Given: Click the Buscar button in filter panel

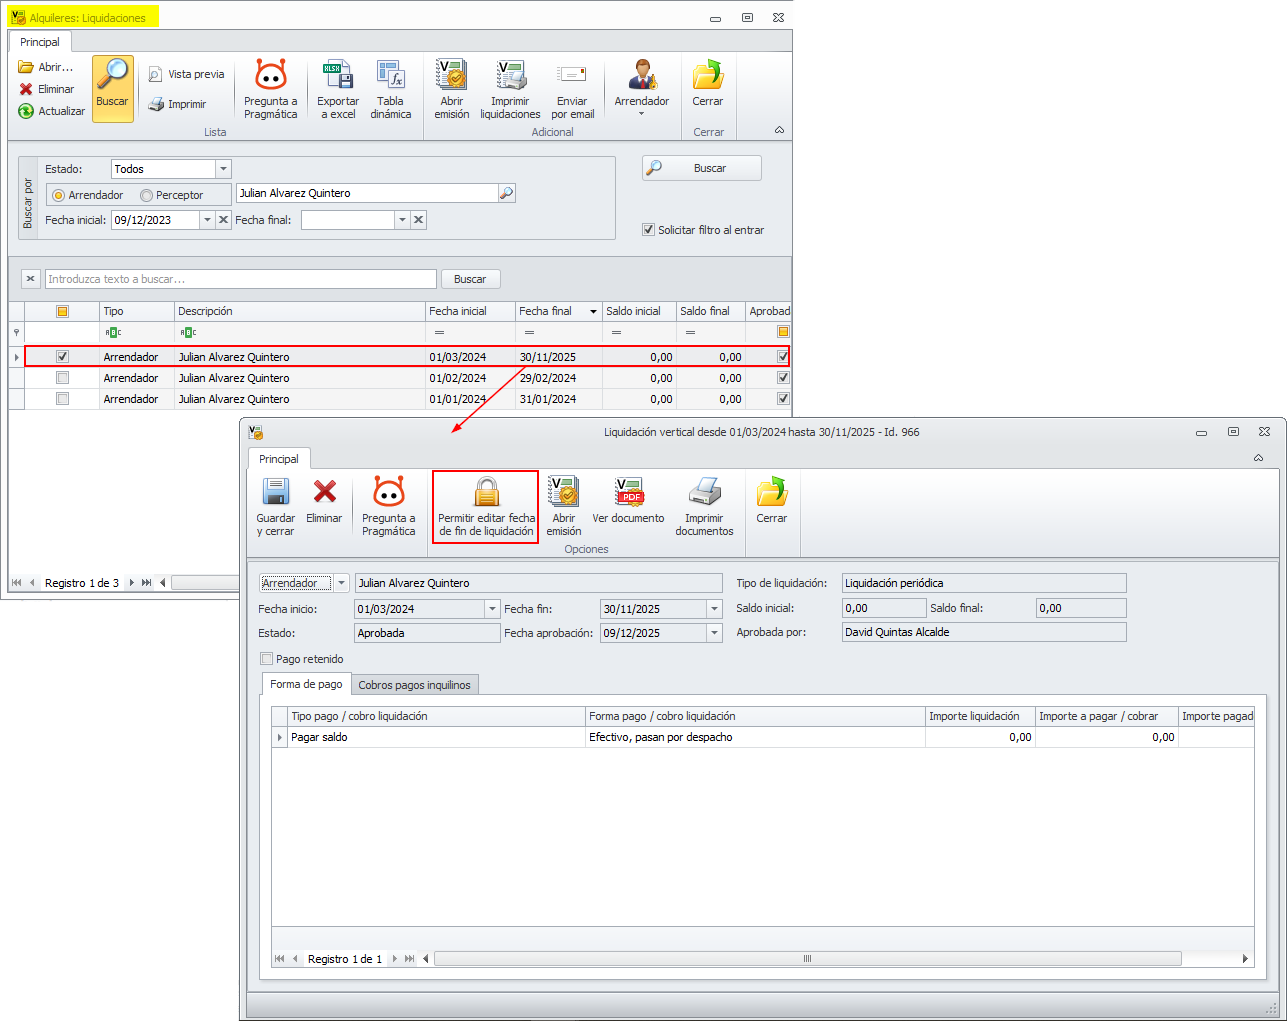Looking at the screenshot, I should click(x=702, y=168).
